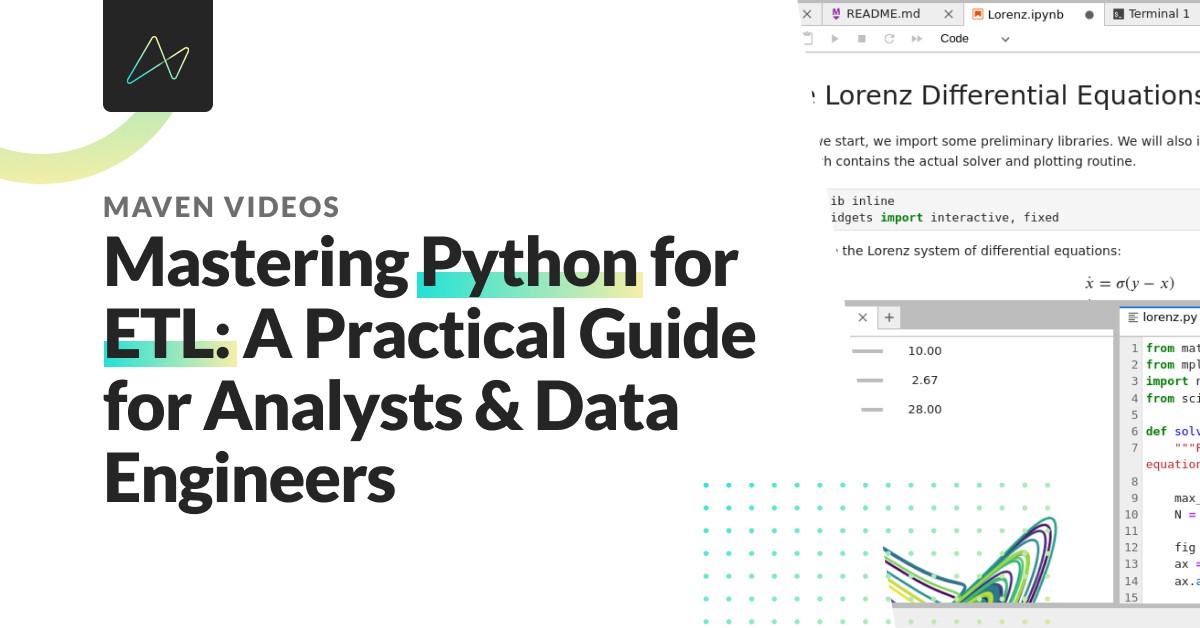Click the Markdown icon on the README.md tab
This screenshot has height=628, width=1200.
836,13
